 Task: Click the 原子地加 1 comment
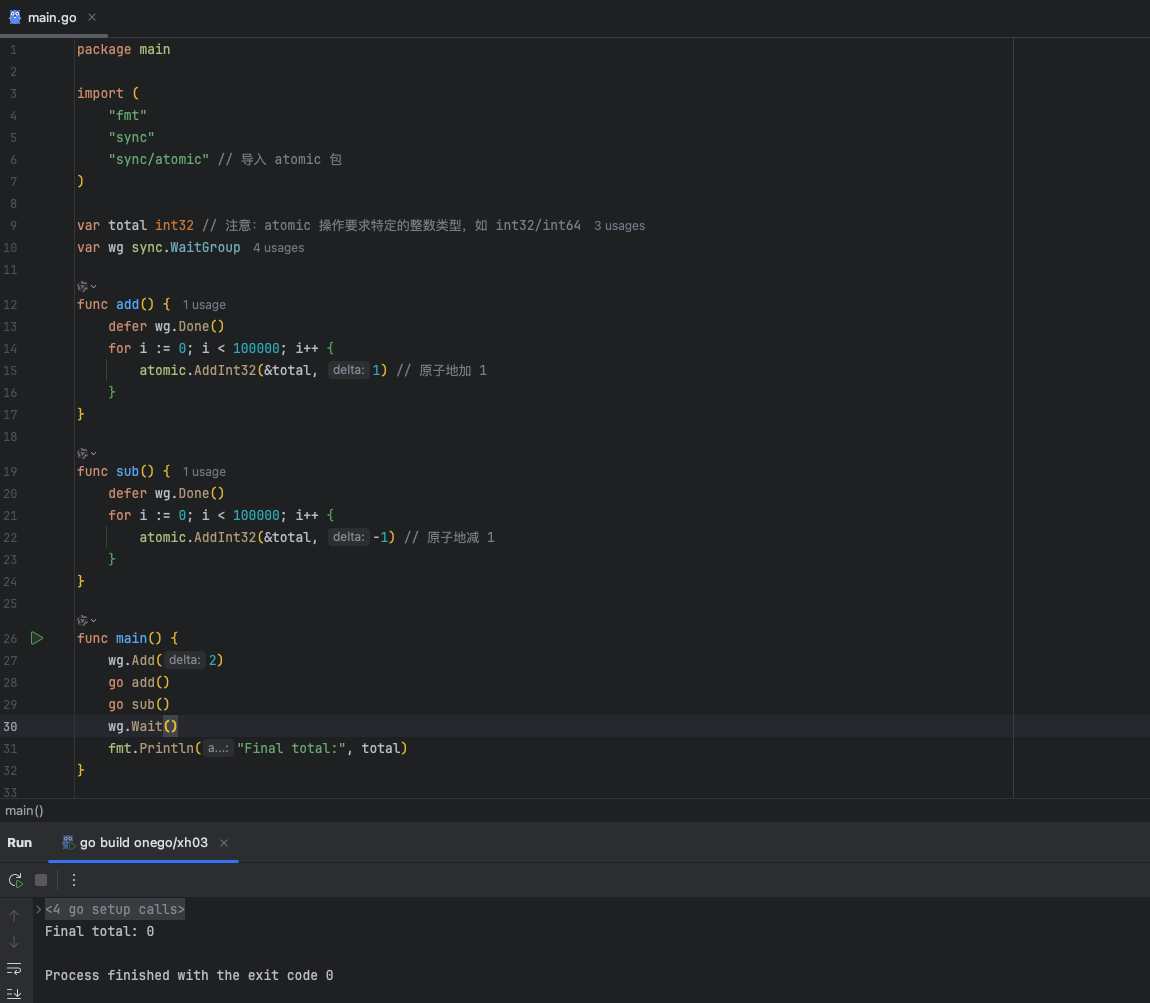[442, 370]
